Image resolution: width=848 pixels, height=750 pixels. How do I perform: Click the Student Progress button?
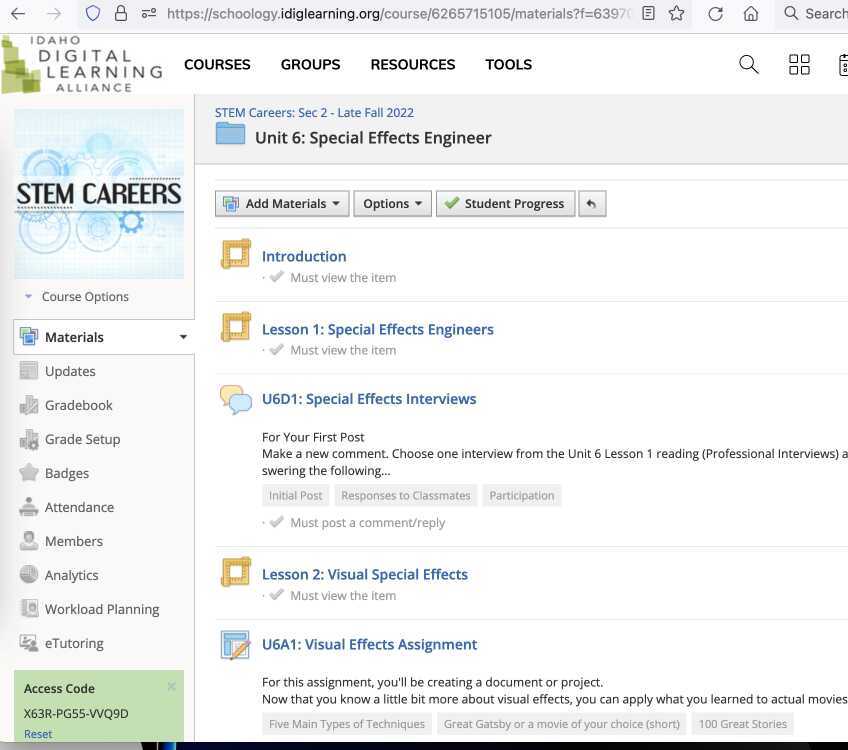coord(505,203)
